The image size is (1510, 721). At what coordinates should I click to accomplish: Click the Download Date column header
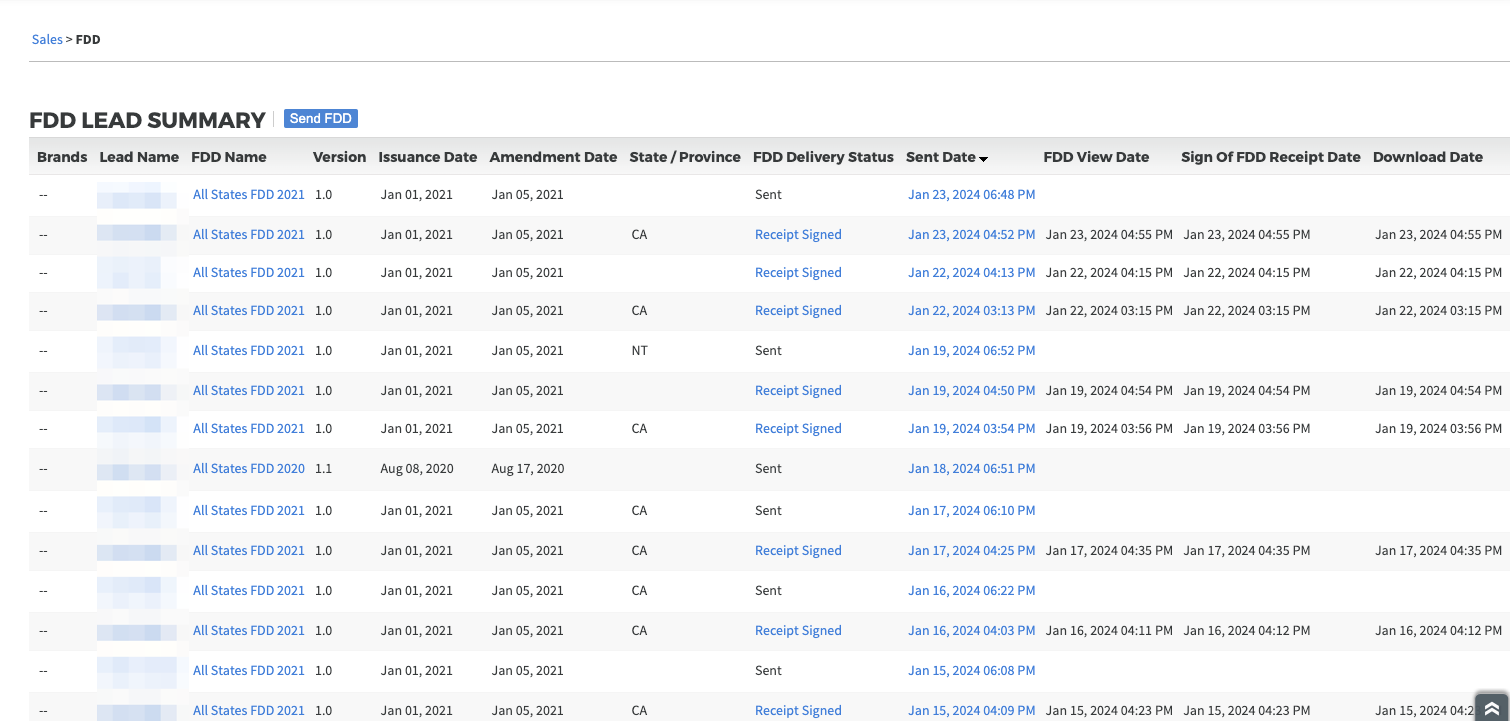[x=1428, y=157]
